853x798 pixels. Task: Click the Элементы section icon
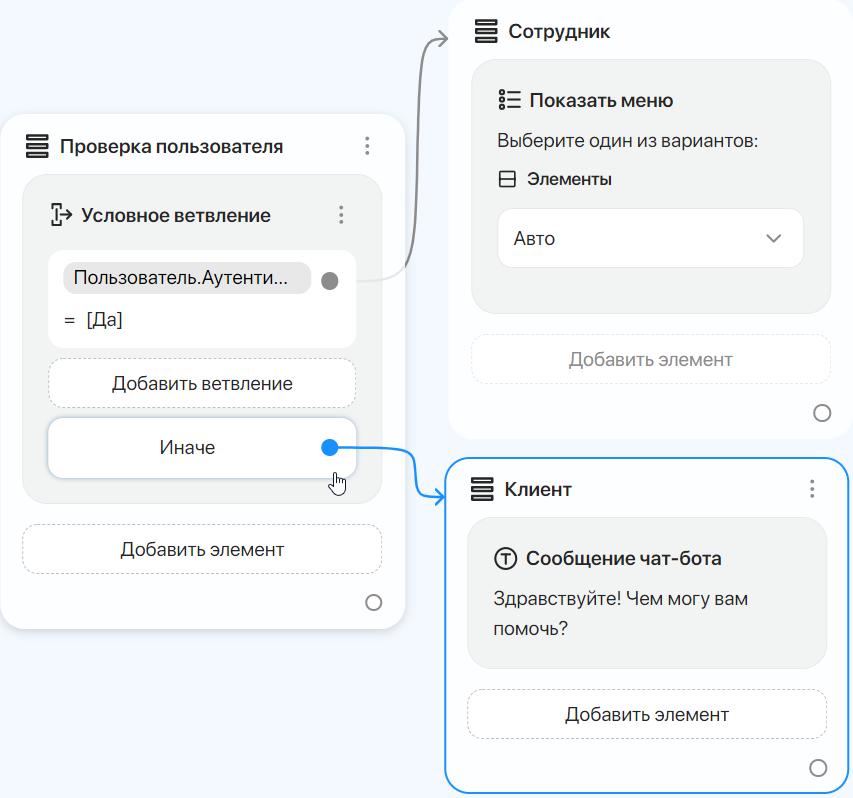tap(508, 180)
